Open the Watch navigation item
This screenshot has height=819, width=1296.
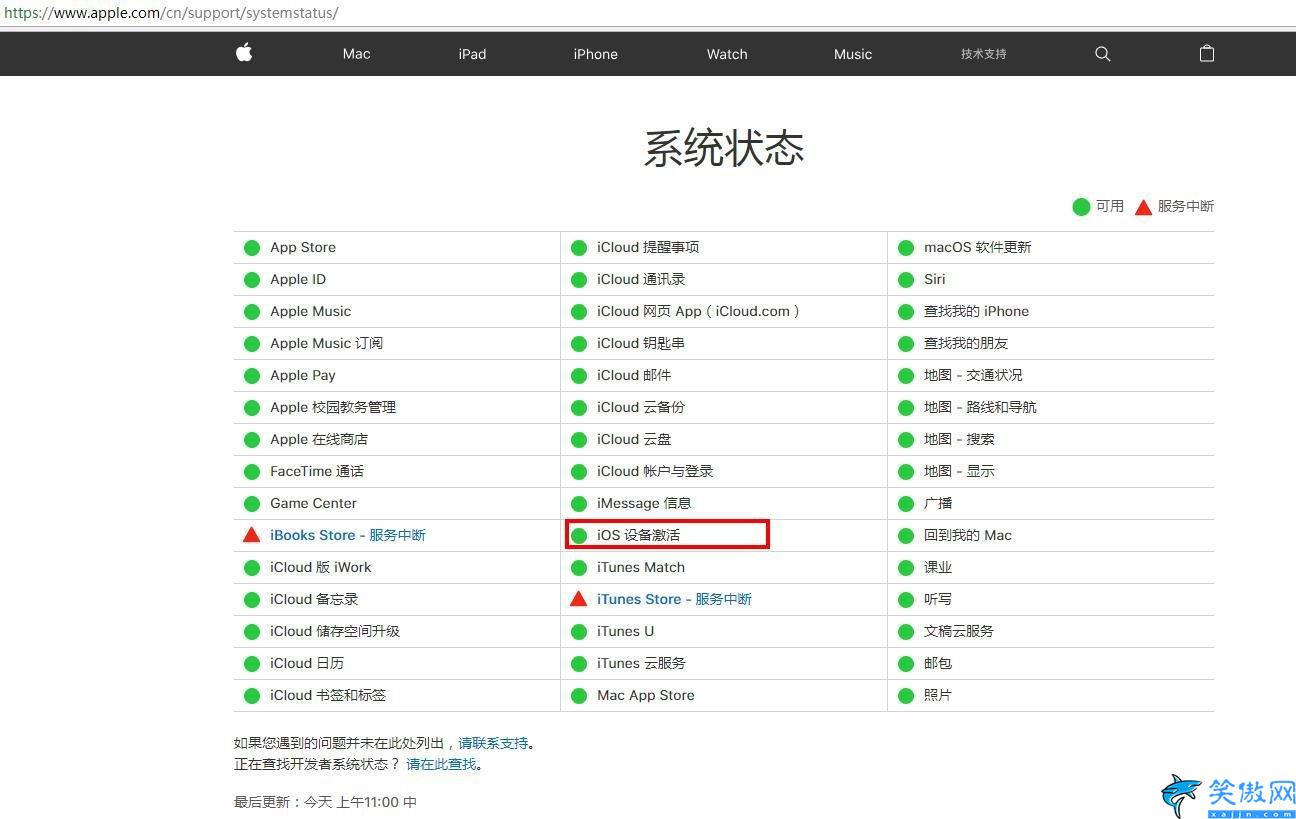[727, 54]
